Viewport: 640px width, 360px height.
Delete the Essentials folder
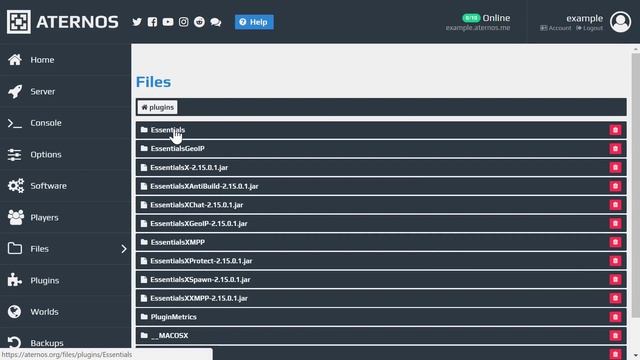[x=615, y=130]
